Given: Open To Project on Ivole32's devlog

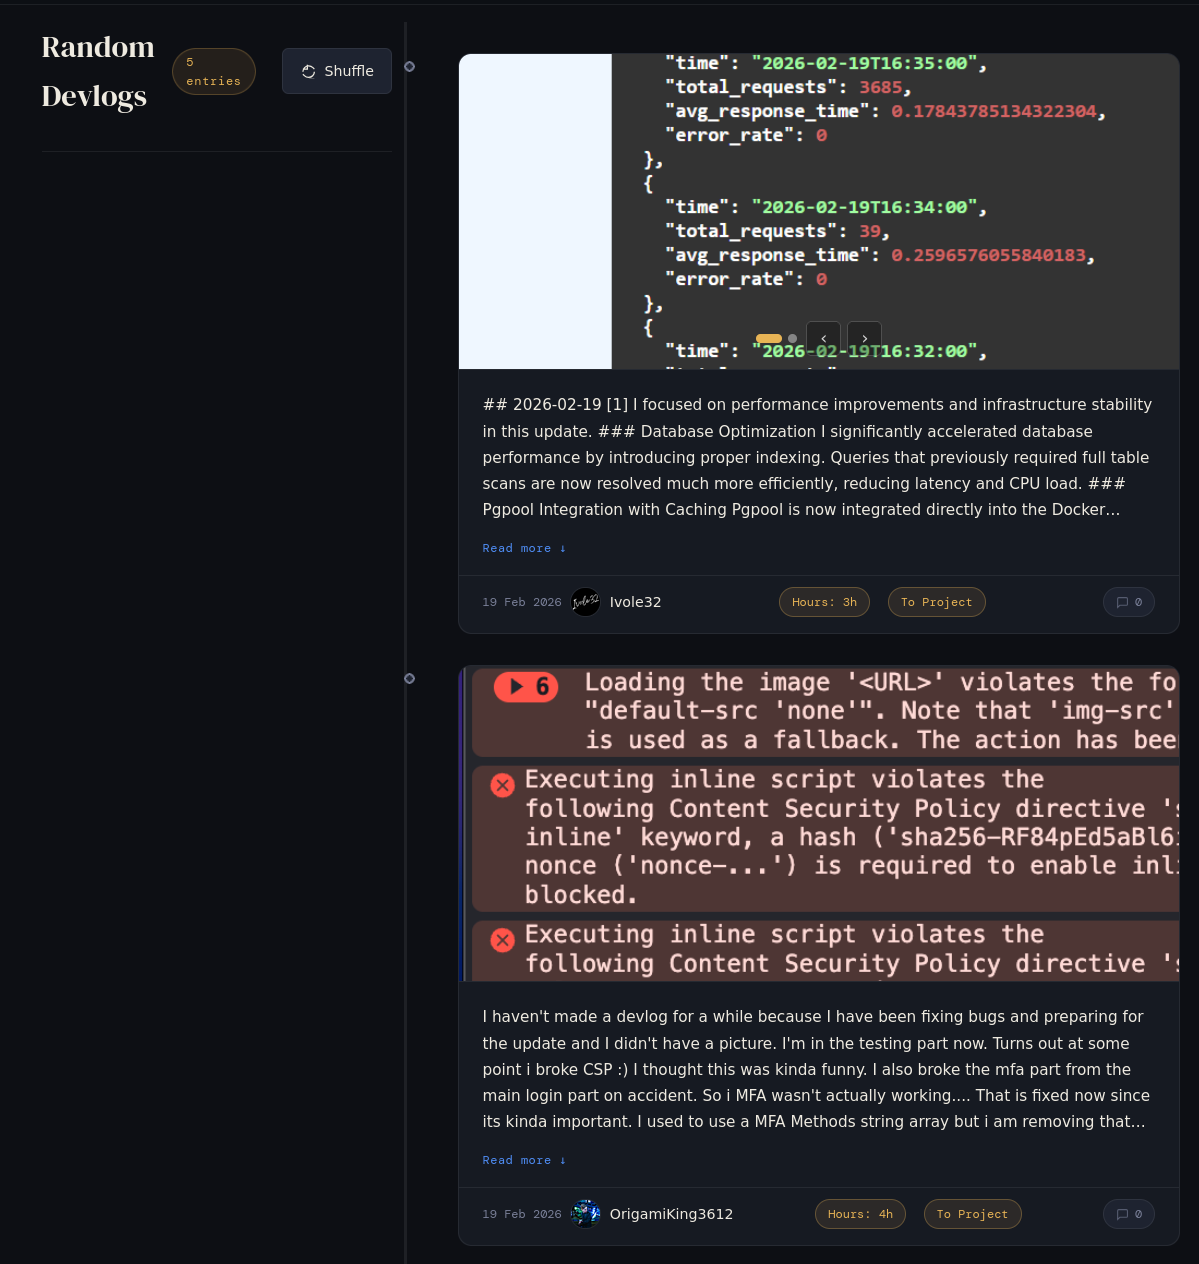Looking at the screenshot, I should [936, 602].
